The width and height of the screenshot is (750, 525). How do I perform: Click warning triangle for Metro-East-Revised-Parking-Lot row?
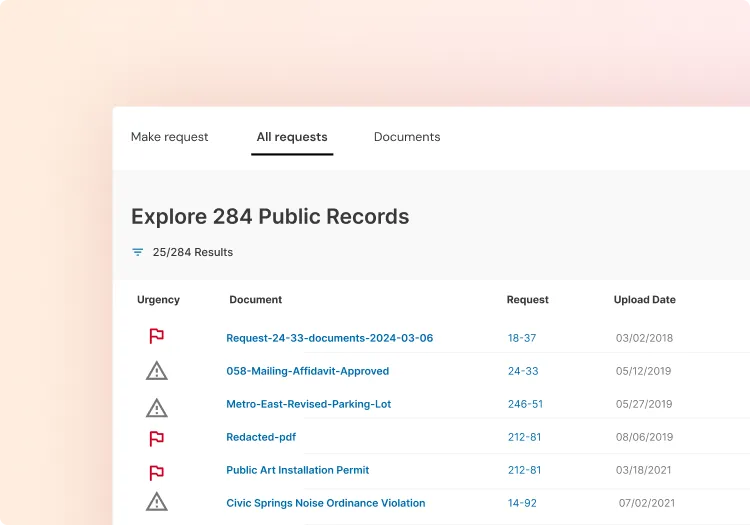tap(156, 407)
